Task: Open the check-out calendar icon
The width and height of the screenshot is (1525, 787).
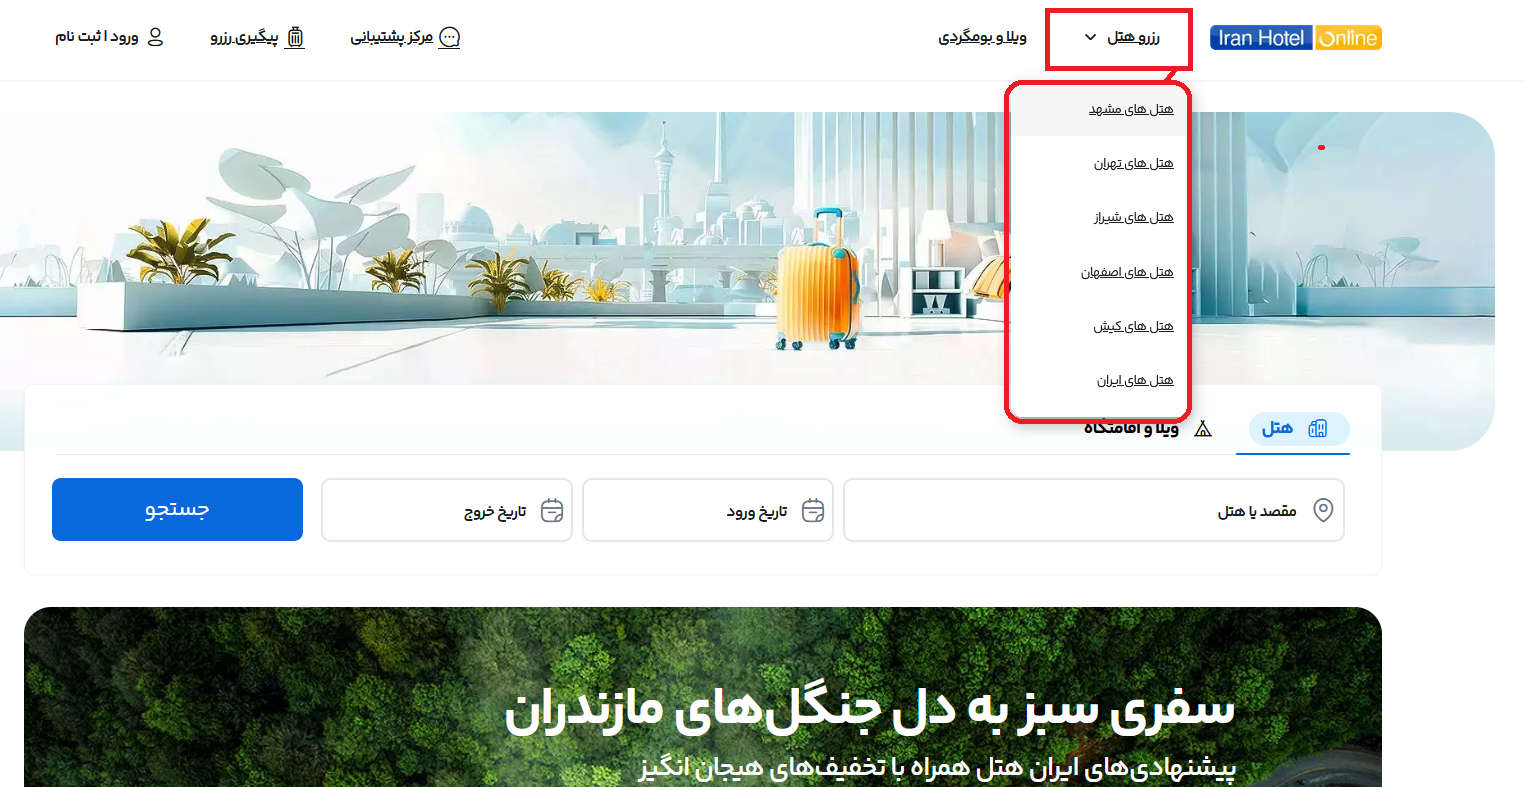Action: tap(550, 510)
